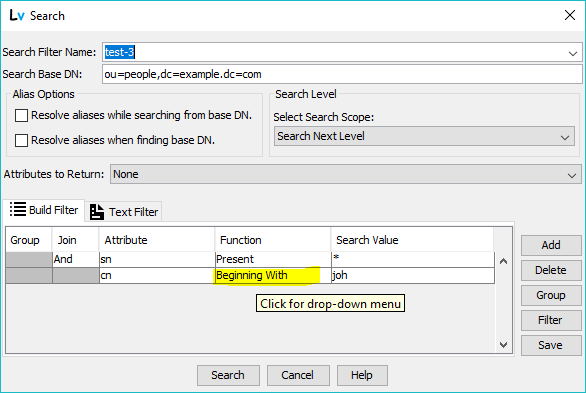The width and height of the screenshot is (586, 393).
Task: Open Help for the search dialog
Action: coord(362,375)
